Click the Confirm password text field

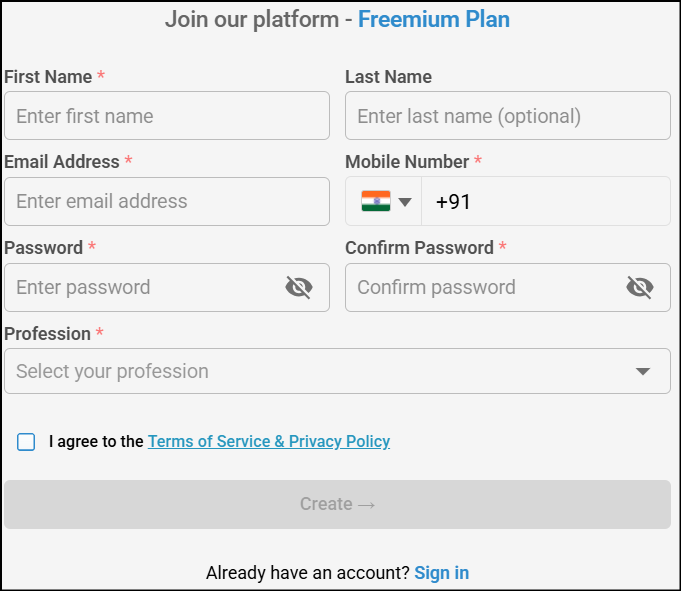(485, 288)
